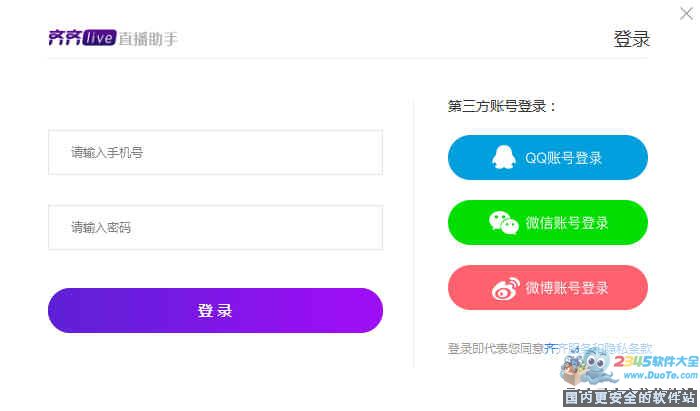Select the 登录 heading at top right
Viewport: 700px width, 411px height.
631,39
